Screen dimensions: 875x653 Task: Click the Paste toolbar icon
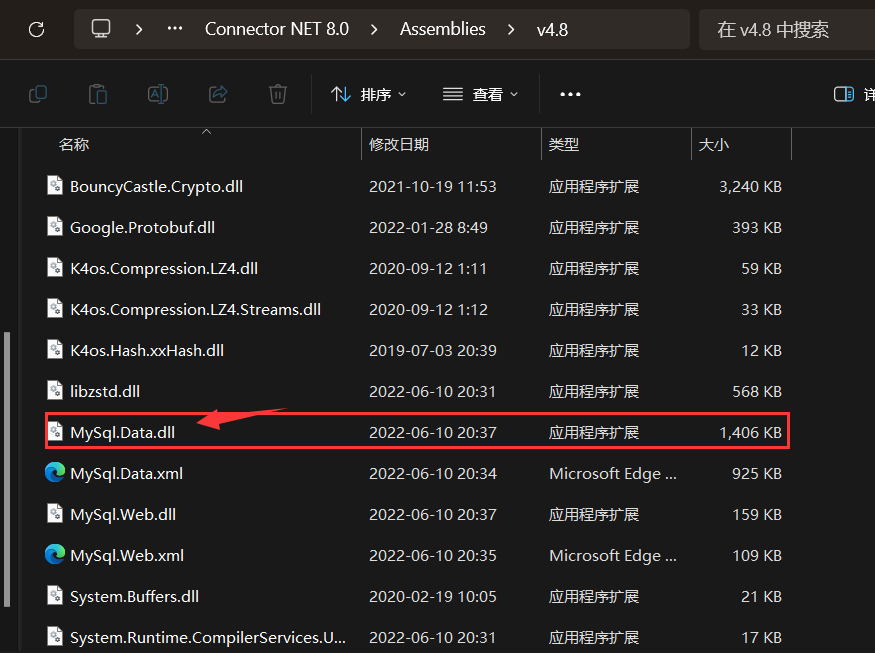pyautogui.click(x=98, y=94)
